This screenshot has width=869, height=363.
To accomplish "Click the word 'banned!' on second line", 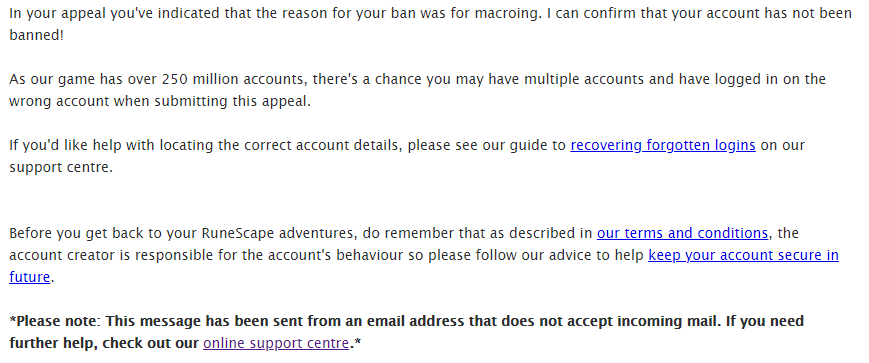I will point(37,35).
